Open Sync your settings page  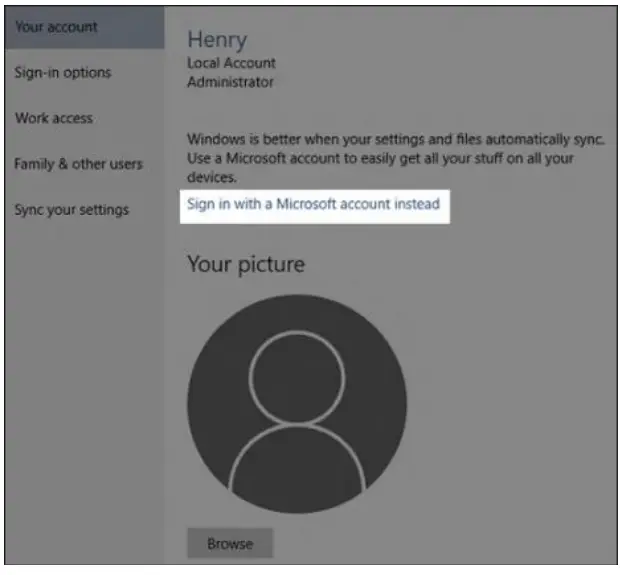coord(72,210)
